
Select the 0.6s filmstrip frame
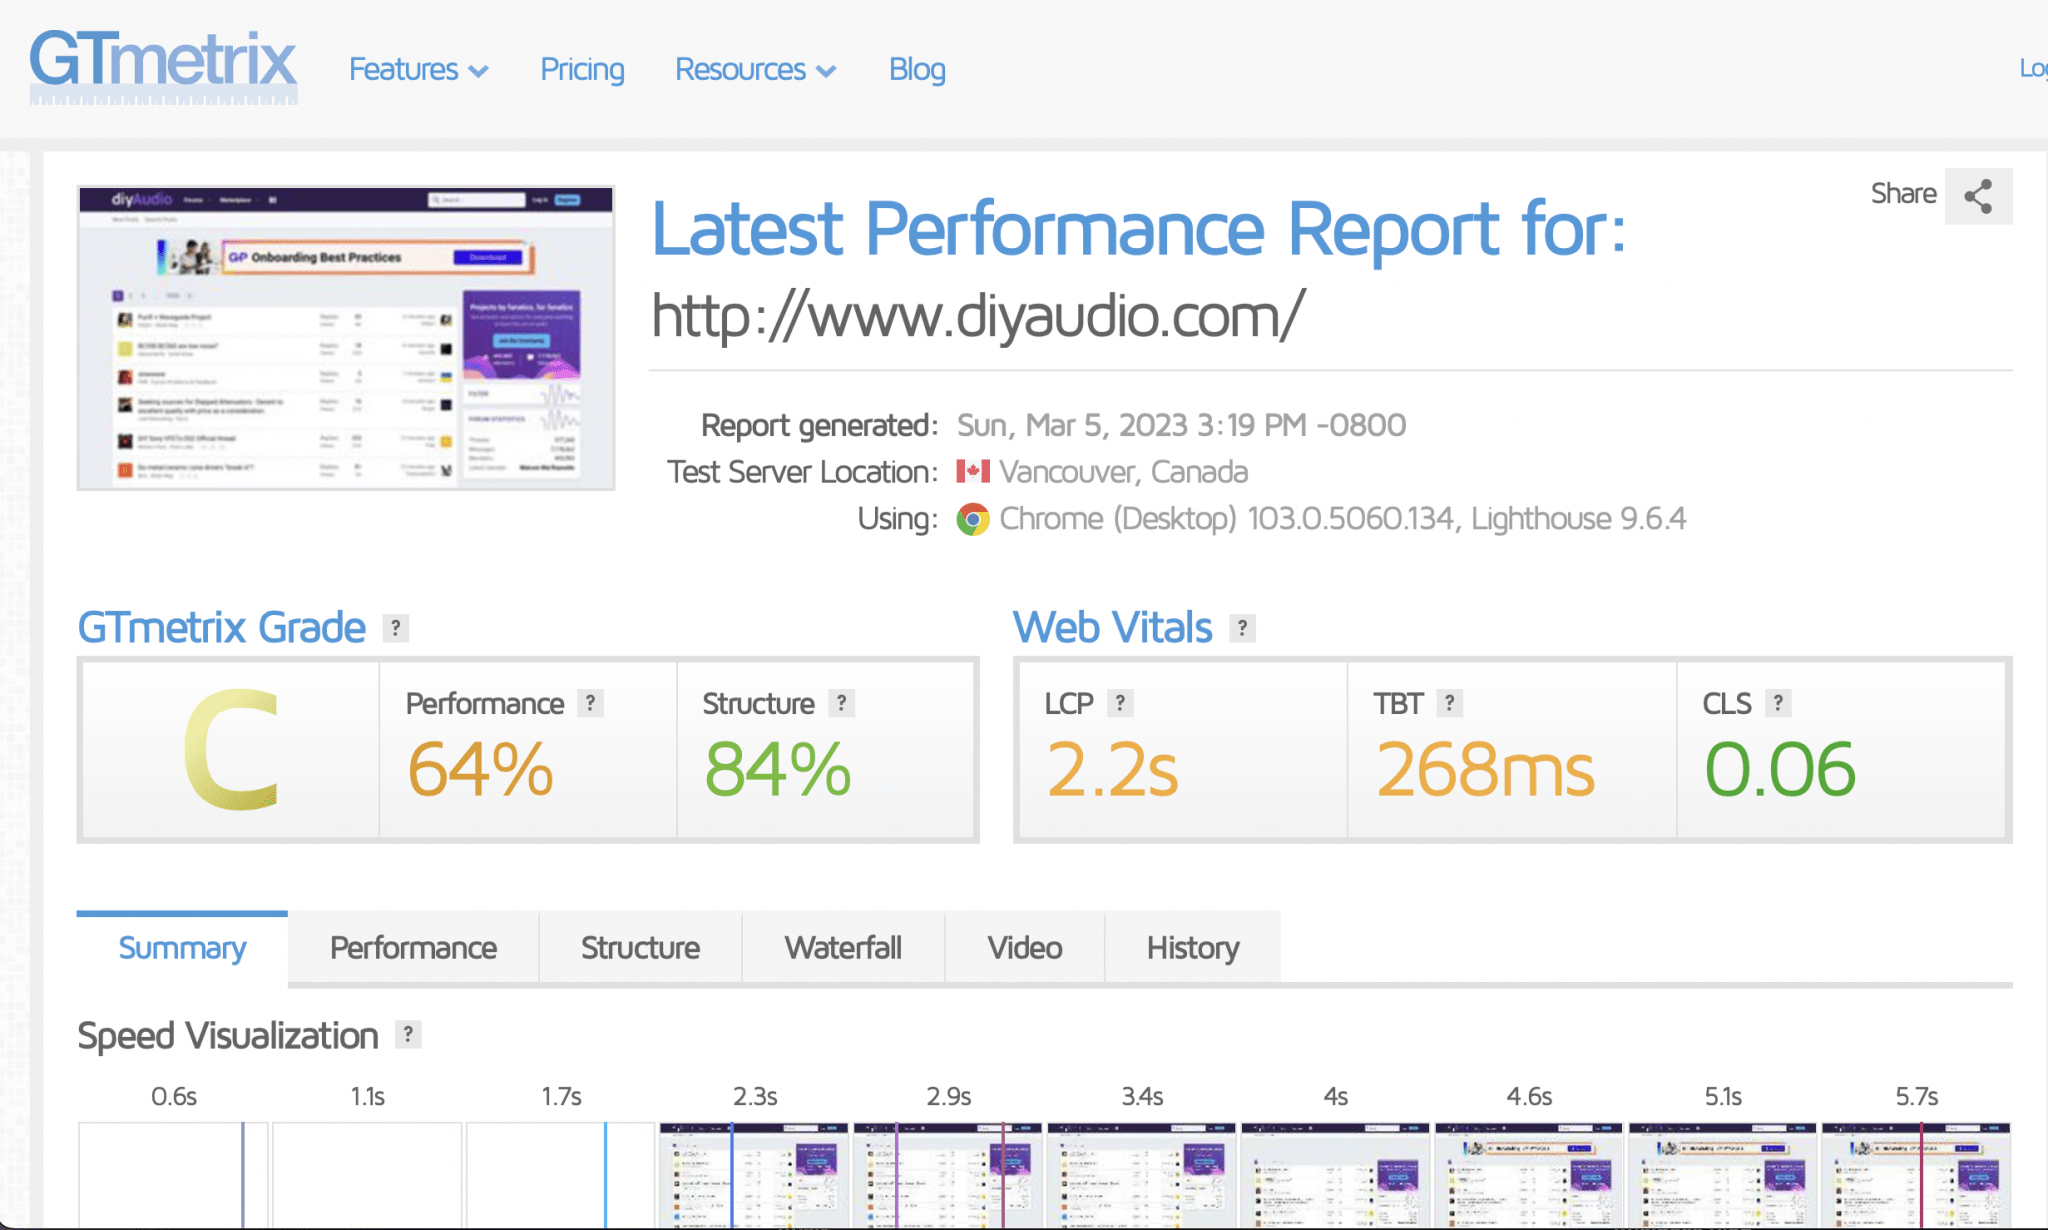(173, 1175)
